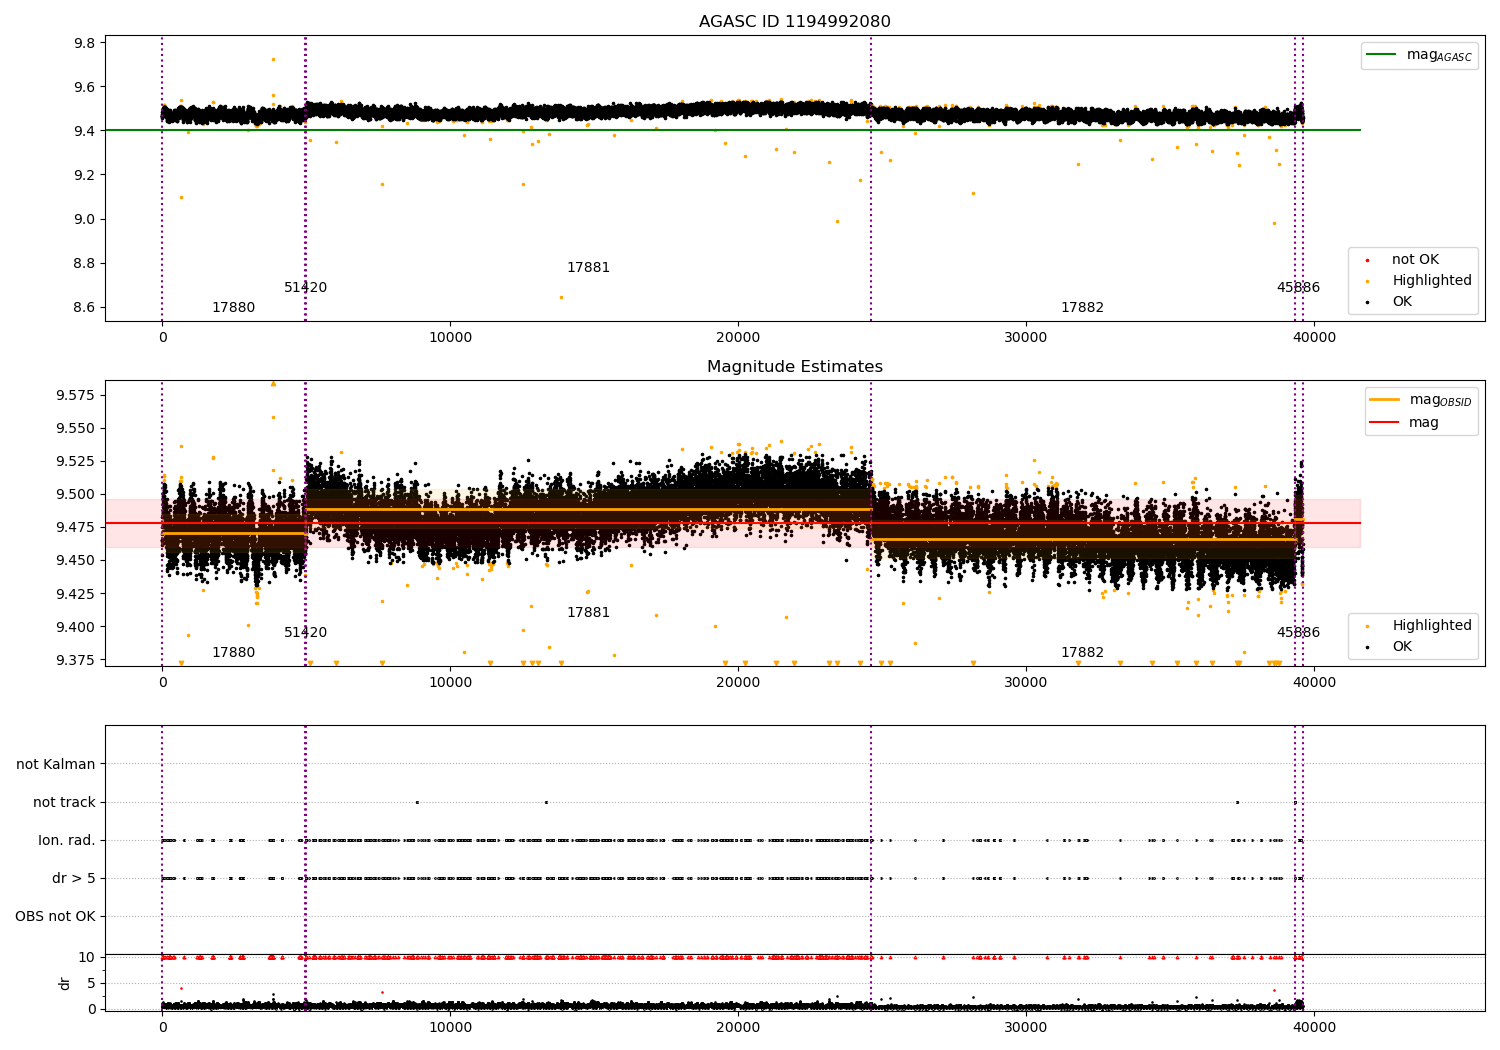
Task: Click 17882 label in Magnitude Estimates plot
Action: (1082, 653)
